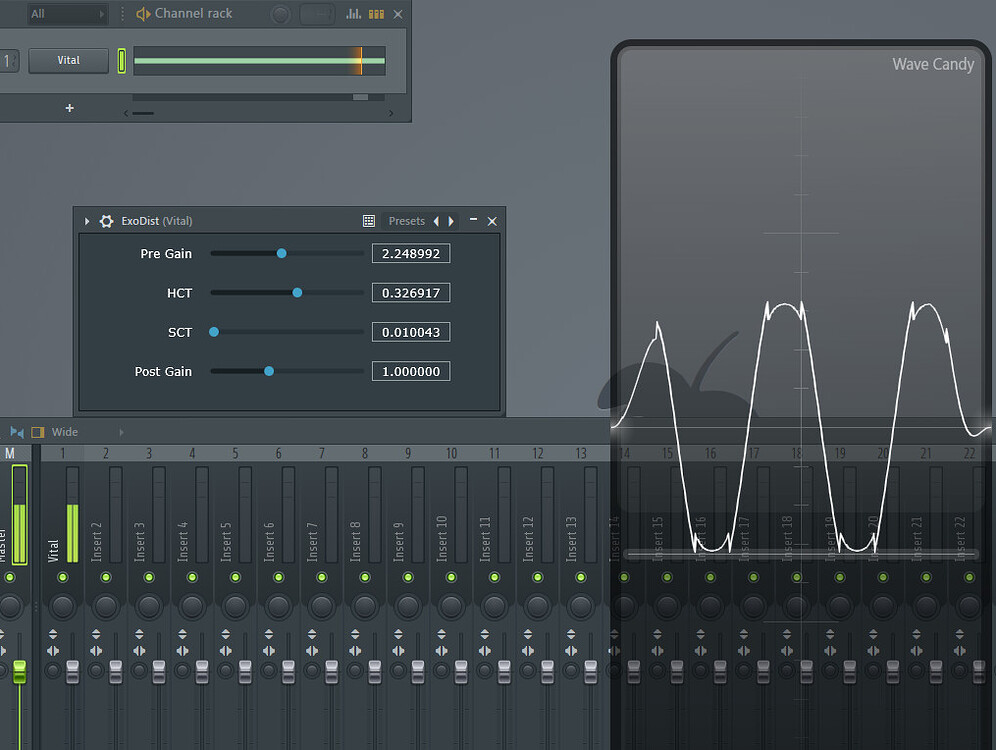Viewport: 996px width, 750px height.
Task: Mute the Vital mixer track's green light
Action: [x=63, y=577]
